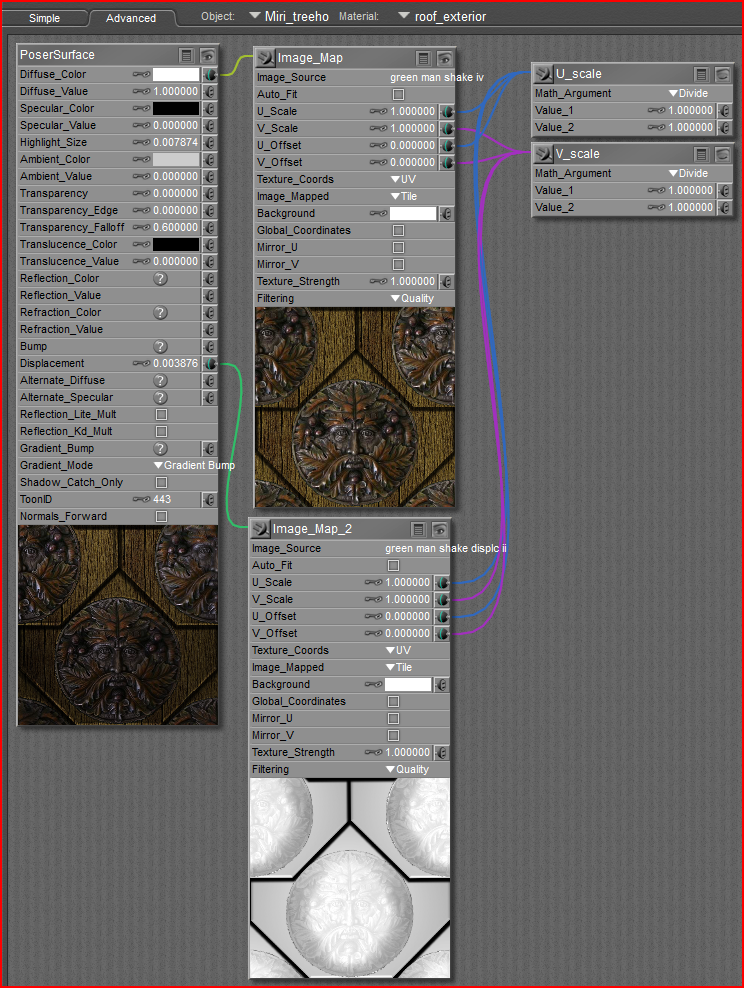Click U_scale Value_1 input plug
This screenshot has height=988, width=744.
(724, 110)
